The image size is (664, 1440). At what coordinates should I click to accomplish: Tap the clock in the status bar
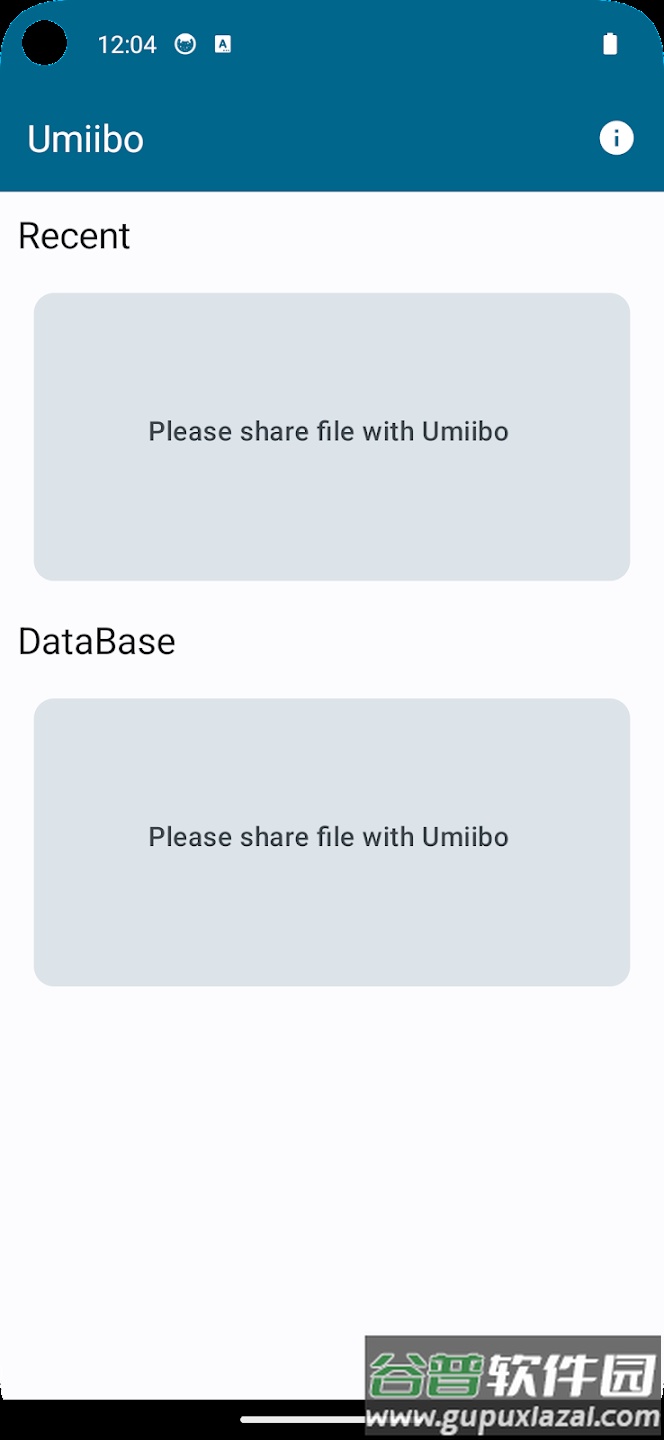pyautogui.click(x=126, y=44)
